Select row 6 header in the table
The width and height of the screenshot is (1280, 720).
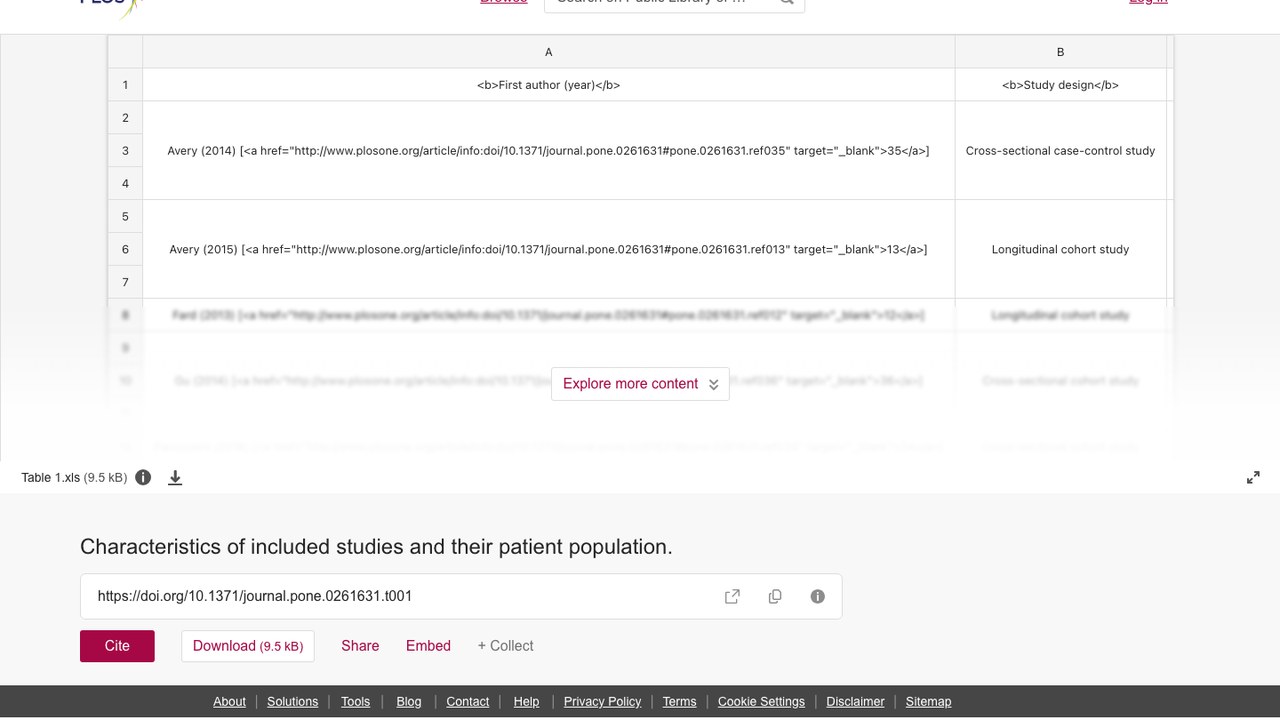[x=125, y=249]
